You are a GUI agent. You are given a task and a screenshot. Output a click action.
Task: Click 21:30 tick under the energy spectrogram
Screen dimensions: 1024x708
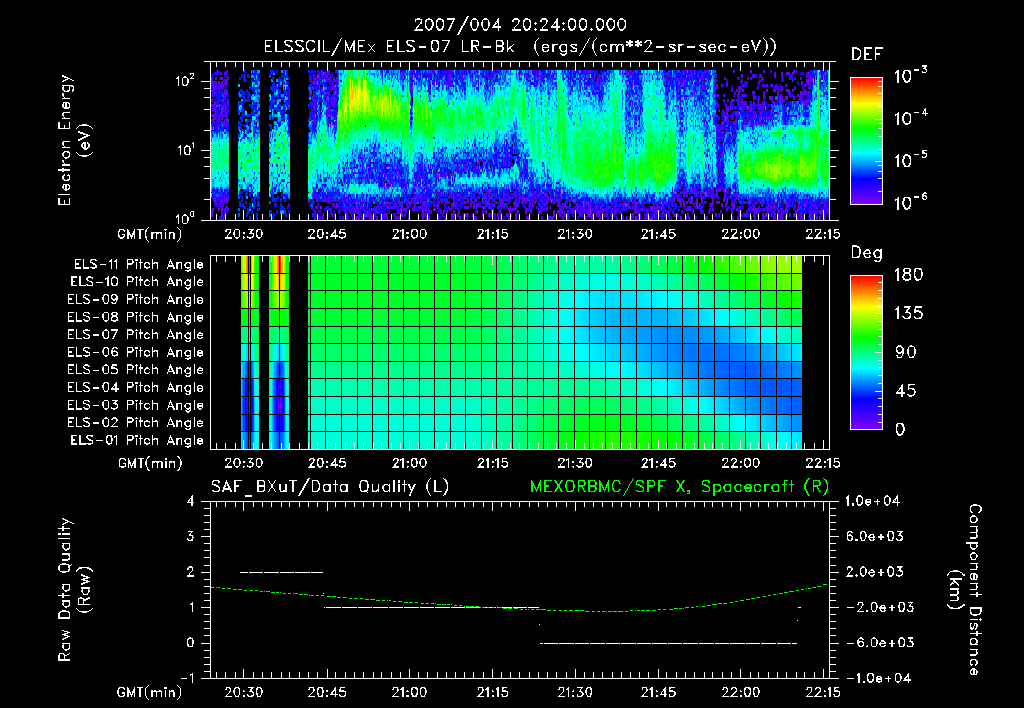(x=575, y=234)
